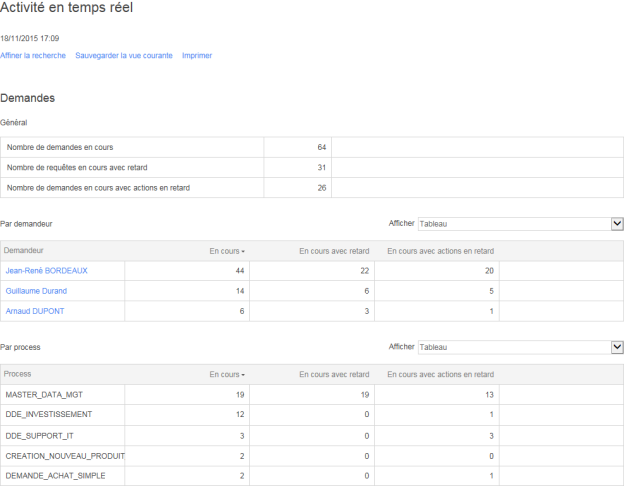Sort requester table by En cours column
The height and width of the screenshot is (486, 624).
coord(226,251)
